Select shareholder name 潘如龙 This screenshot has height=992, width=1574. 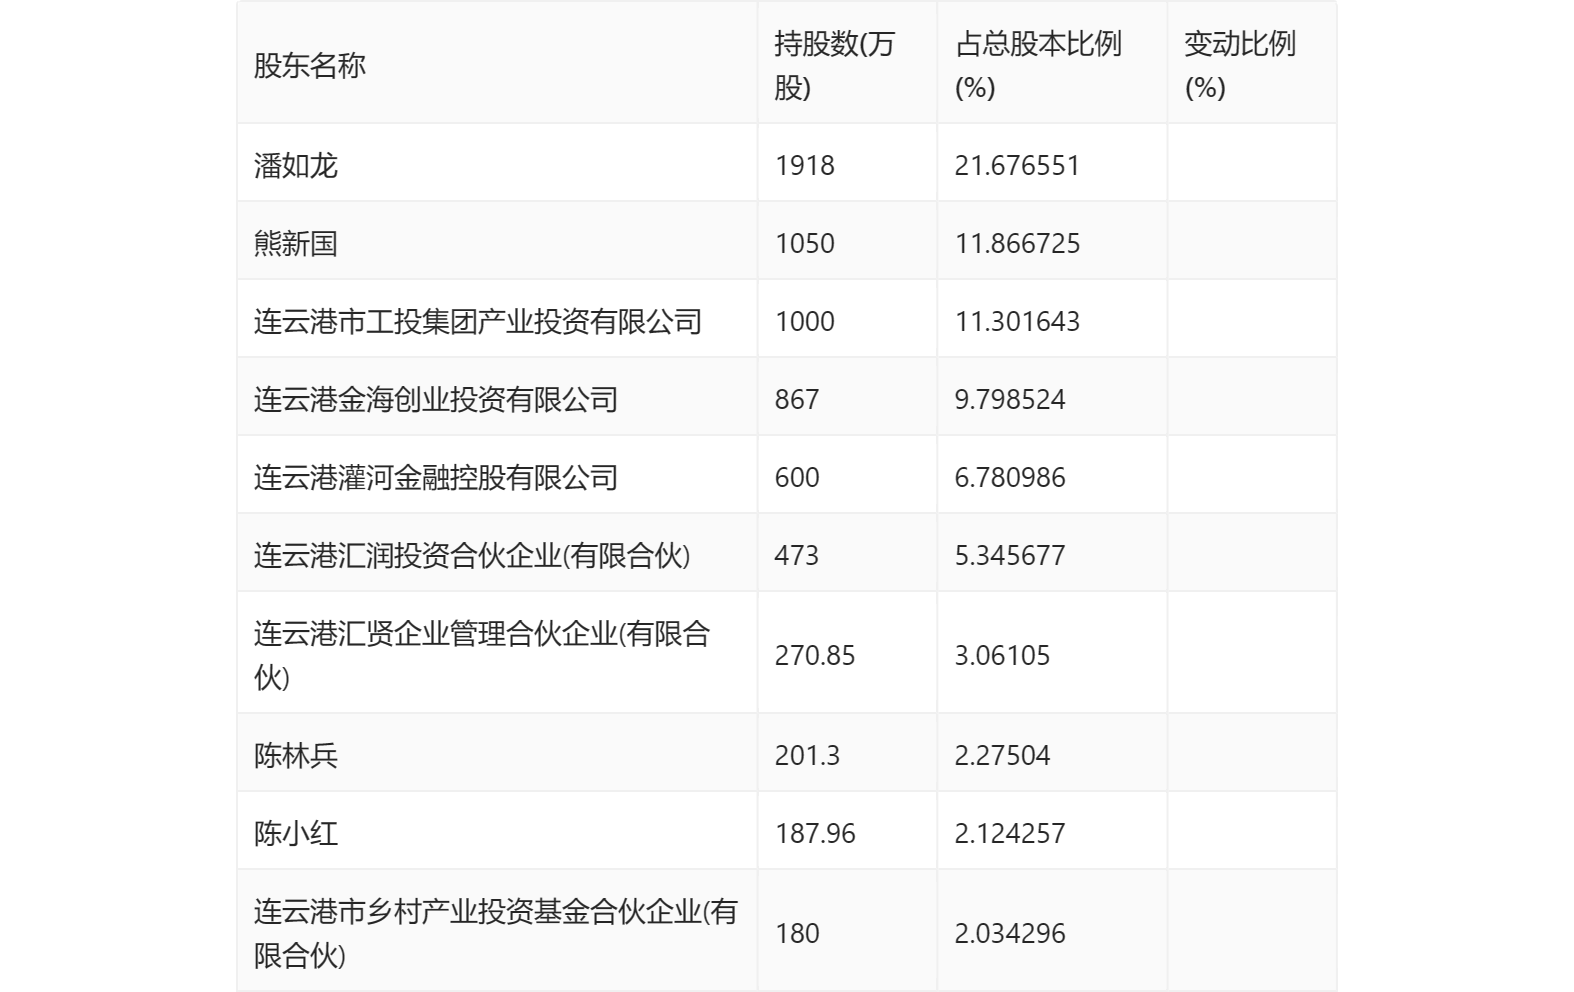(296, 166)
